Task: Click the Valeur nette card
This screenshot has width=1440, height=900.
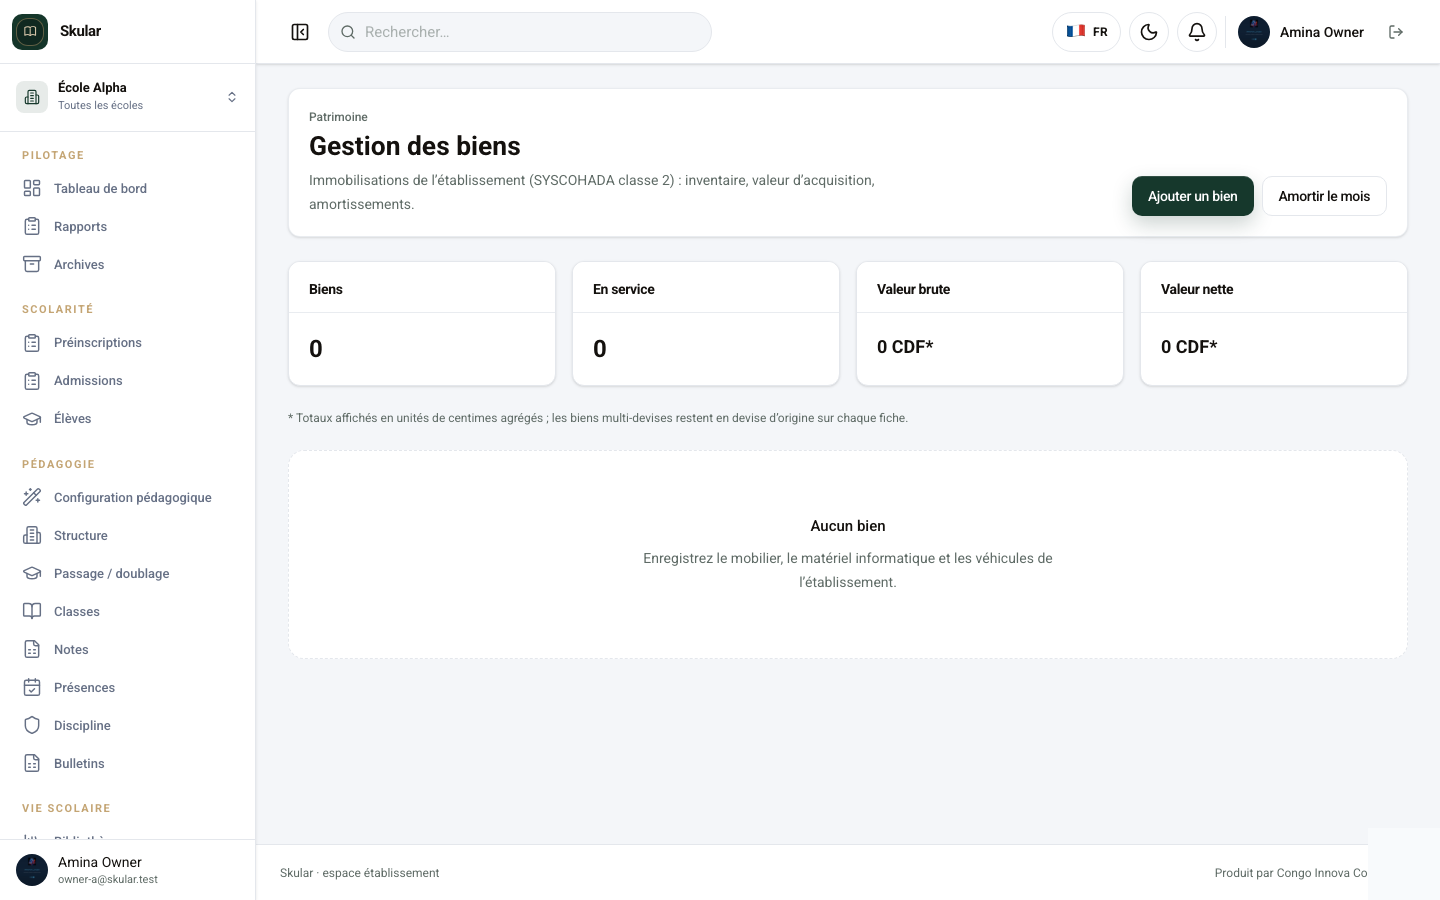Action: click(x=1274, y=323)
